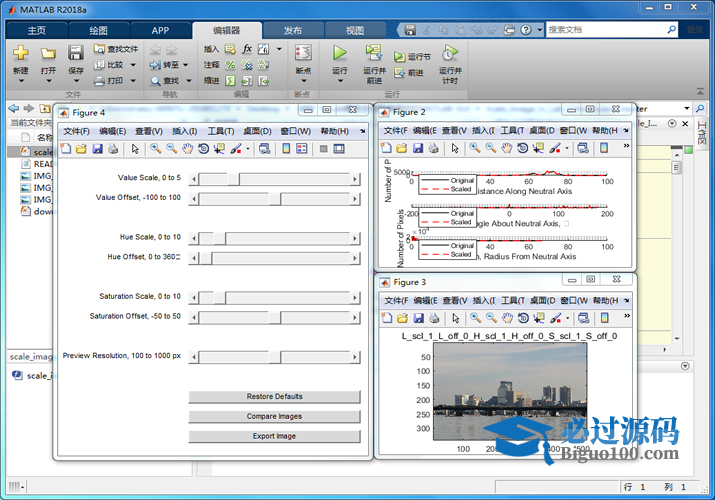This screenshot has height=500, width=715.
Task: Open Tools (工具) menu in Figure 4
Action: (221, 131)
